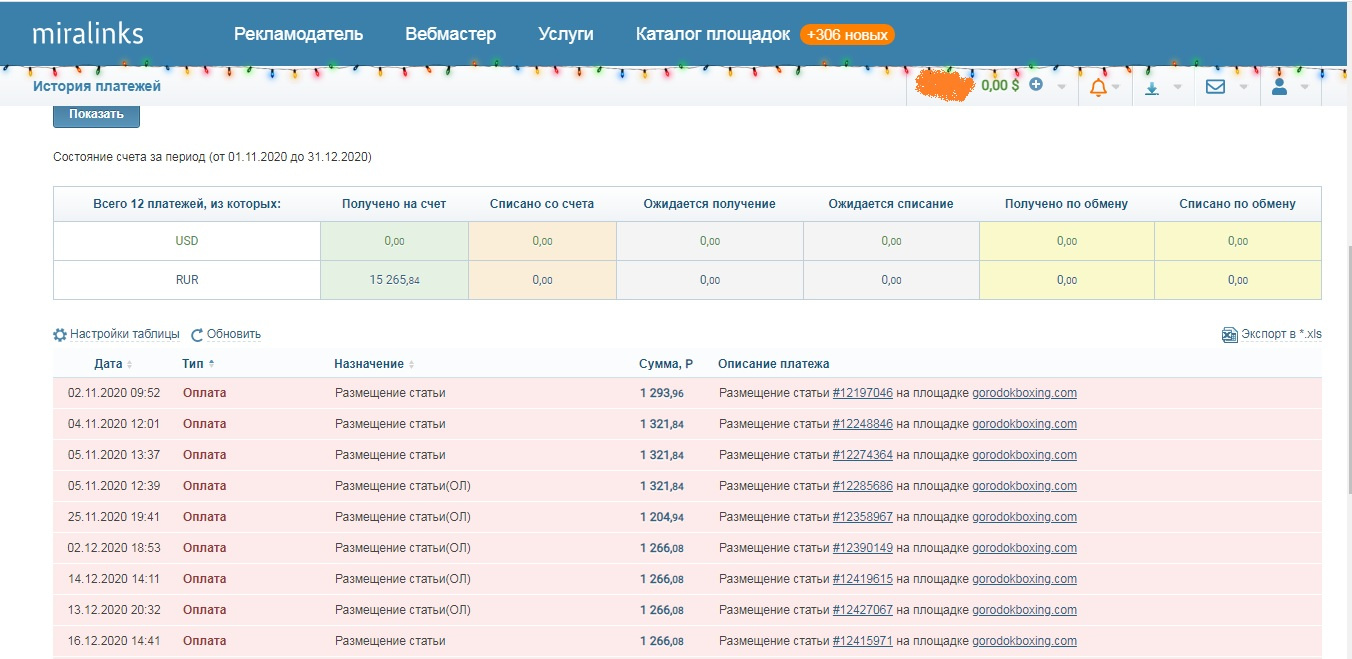Viewport: 1352px width, 659px height.
Task: Click the amount 1 204,94
Action: 662,517
